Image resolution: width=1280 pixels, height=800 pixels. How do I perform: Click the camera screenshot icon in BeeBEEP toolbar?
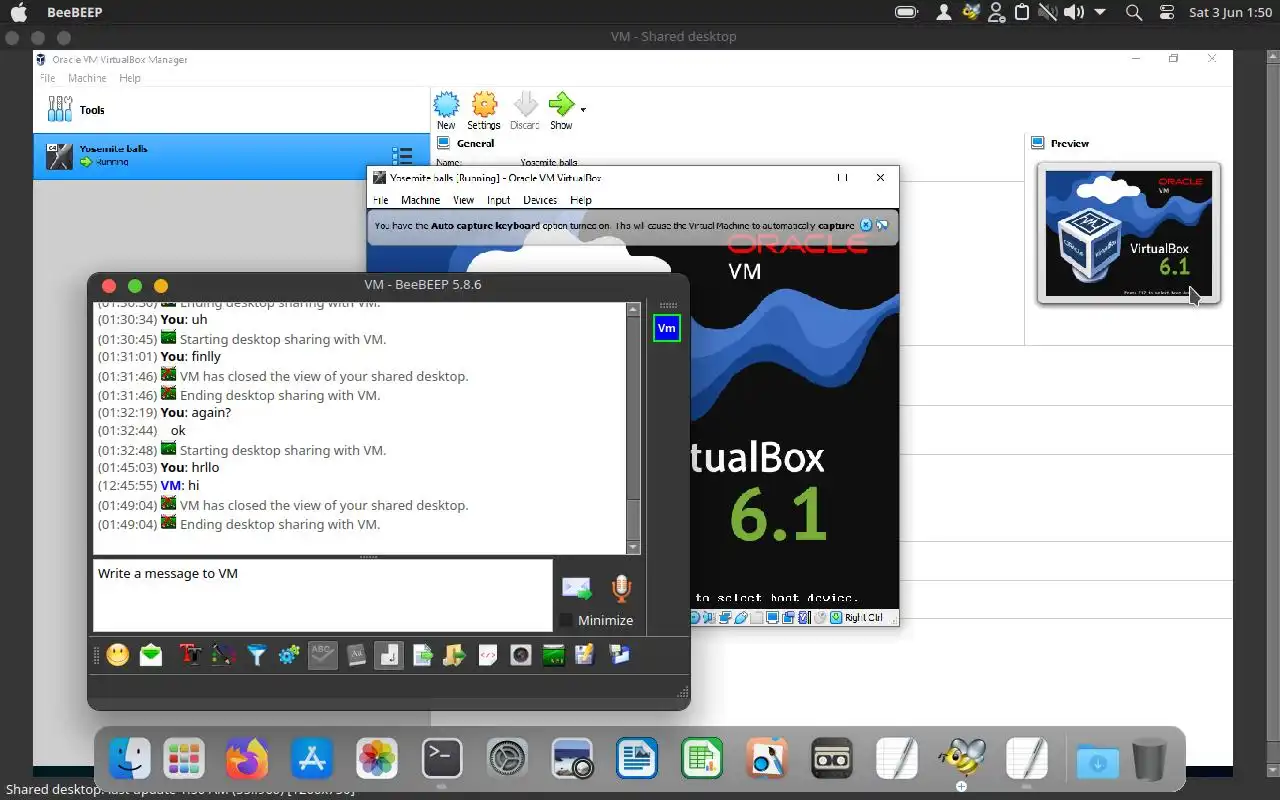point(520,655)
